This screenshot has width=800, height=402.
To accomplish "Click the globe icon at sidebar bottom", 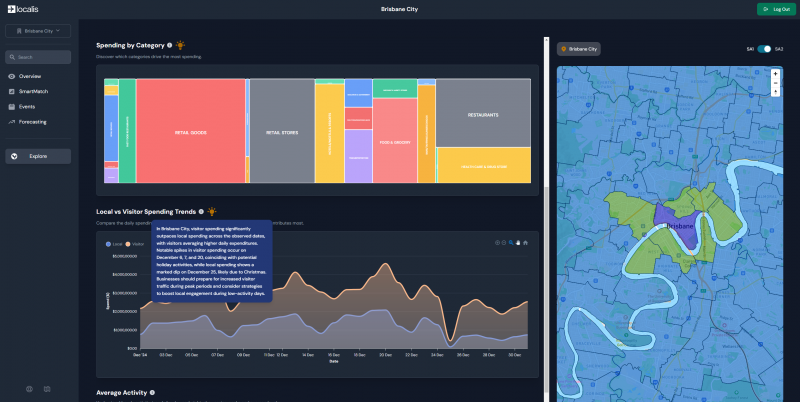I will pyautogui.click(x=29, y=389).
